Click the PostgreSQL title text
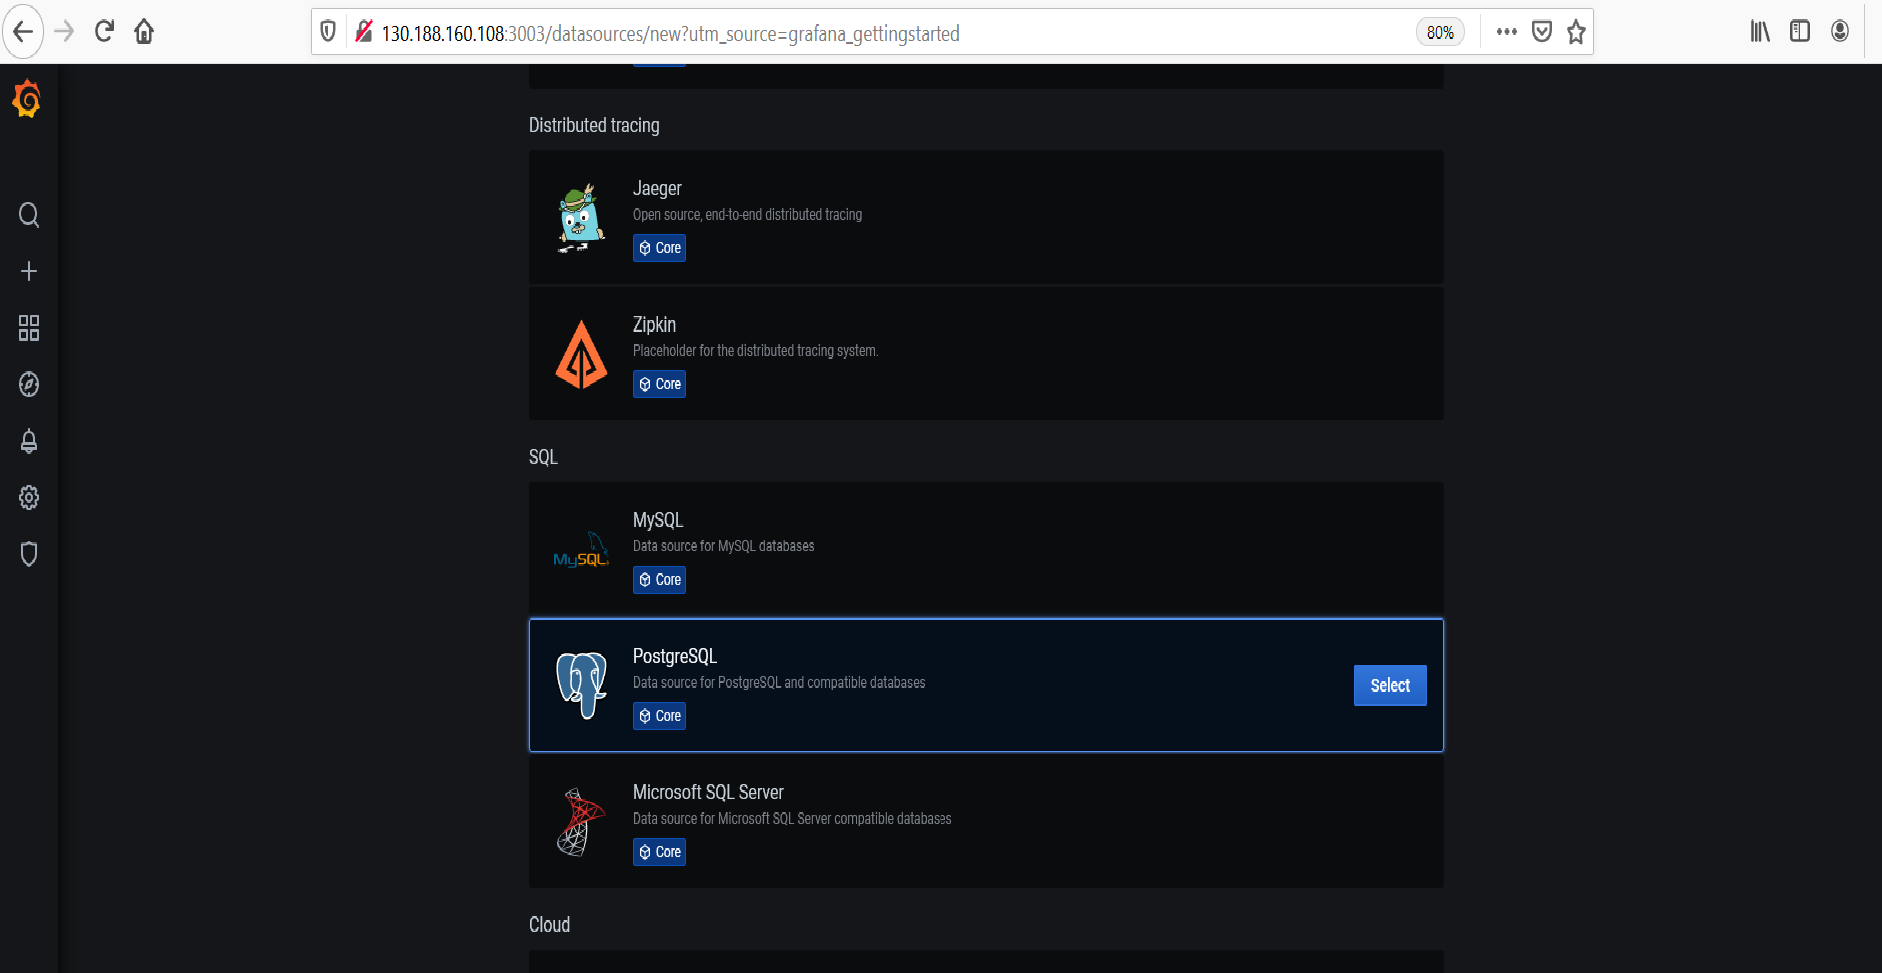This screenshot has height=973, width=1882. (x=675, y=656)
